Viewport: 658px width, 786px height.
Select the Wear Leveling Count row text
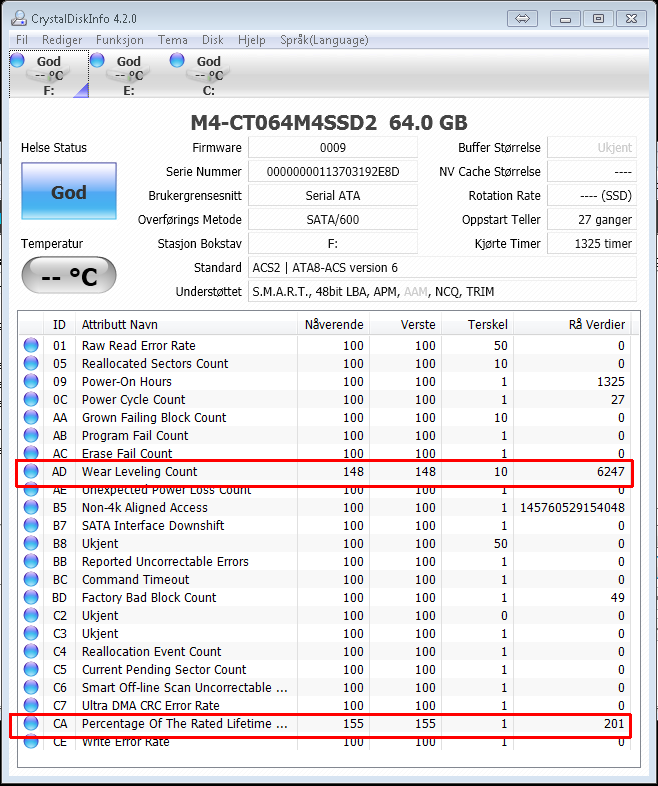pyautogui.click(x=139, y=471)
